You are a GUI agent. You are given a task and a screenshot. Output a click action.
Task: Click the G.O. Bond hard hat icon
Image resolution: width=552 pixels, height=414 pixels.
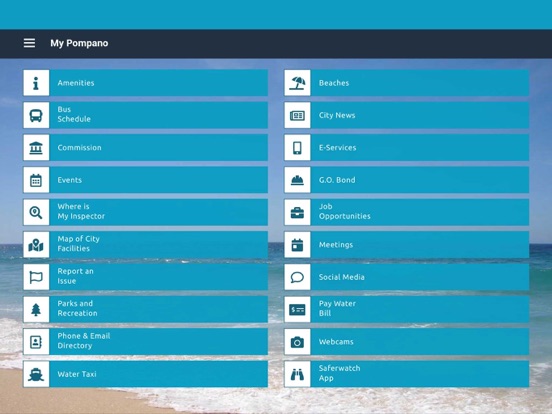click(297, 180)
